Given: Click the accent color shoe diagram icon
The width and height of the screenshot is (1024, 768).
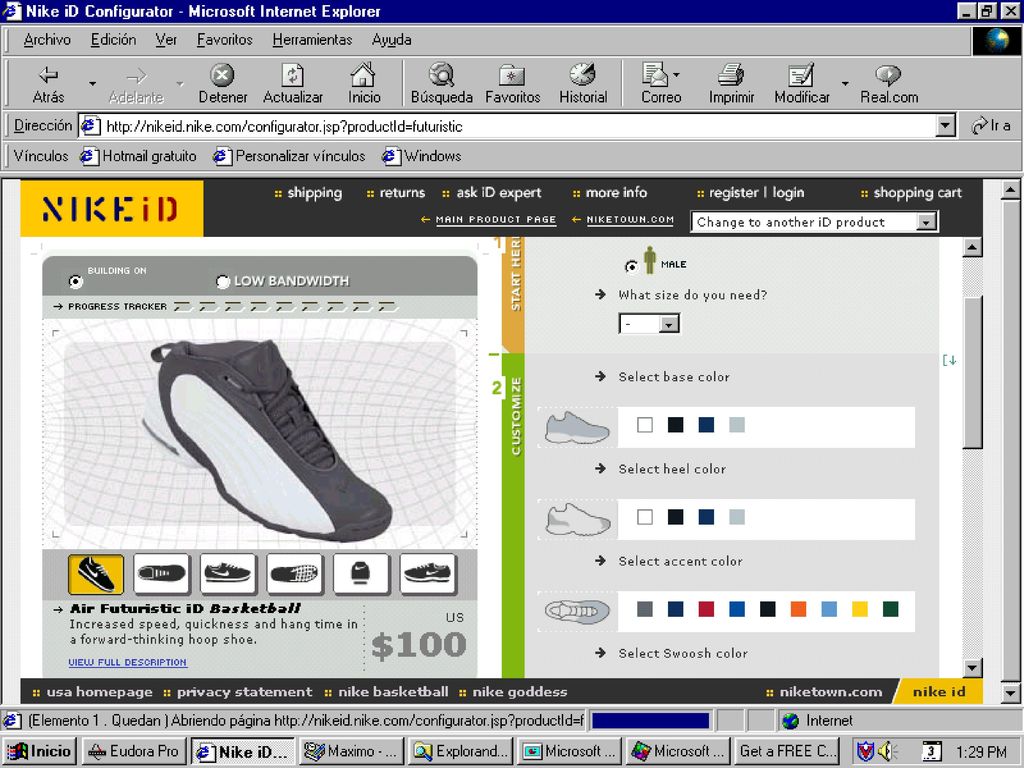Looking at the screenshot, I should point(577,612).
